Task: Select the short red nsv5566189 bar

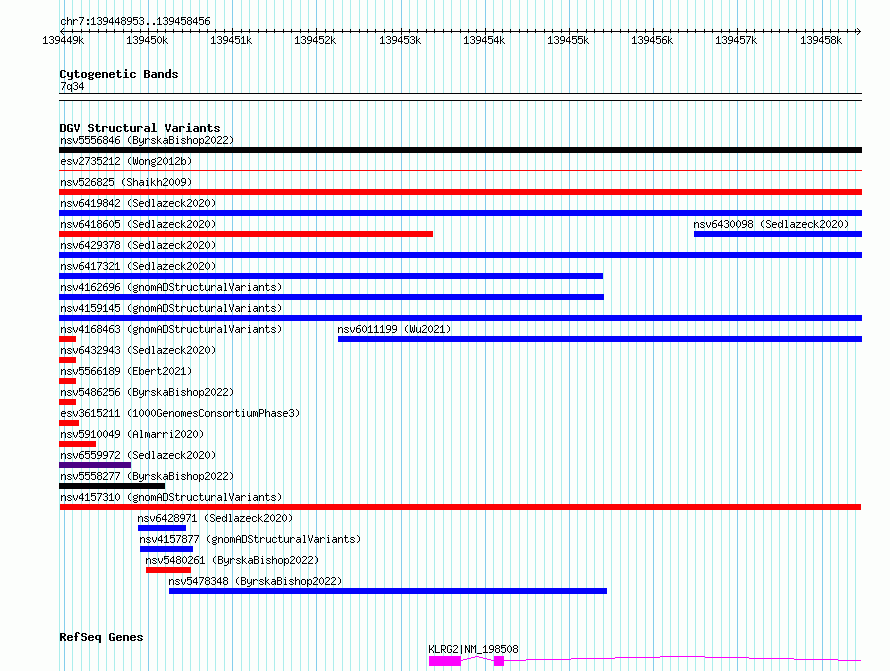Action: click(68, 381)
